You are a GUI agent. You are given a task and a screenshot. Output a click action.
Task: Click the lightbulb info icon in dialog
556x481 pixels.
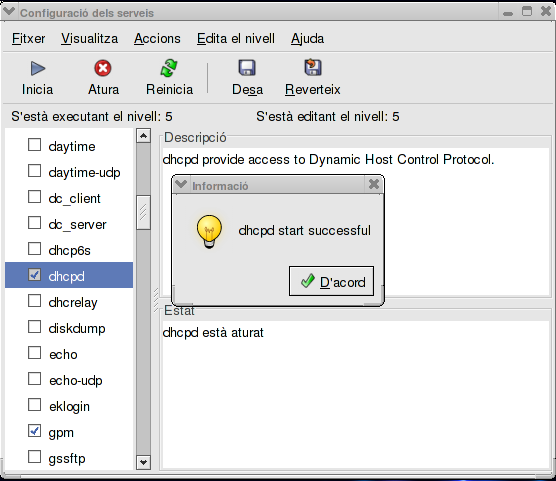[x=209, y=232]
